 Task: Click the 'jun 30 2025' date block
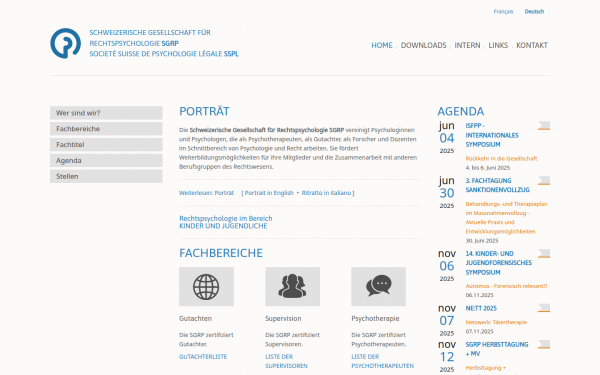(x=447, y=192)
